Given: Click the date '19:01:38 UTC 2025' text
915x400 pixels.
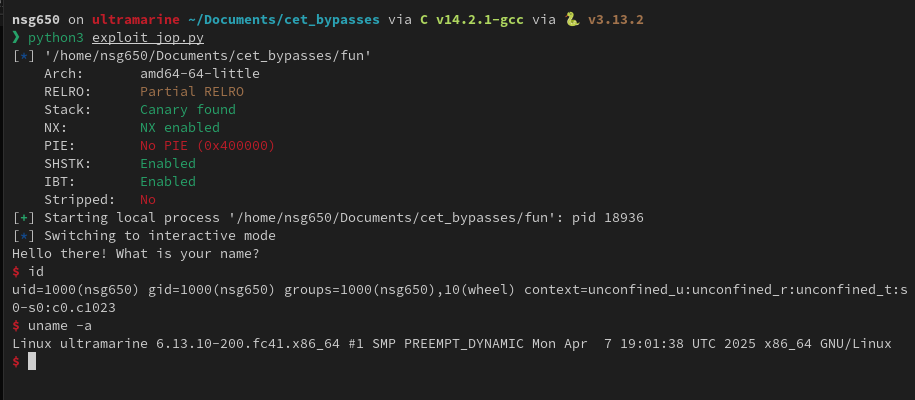Looking at the screenshot, I should (x=687, y=343).
